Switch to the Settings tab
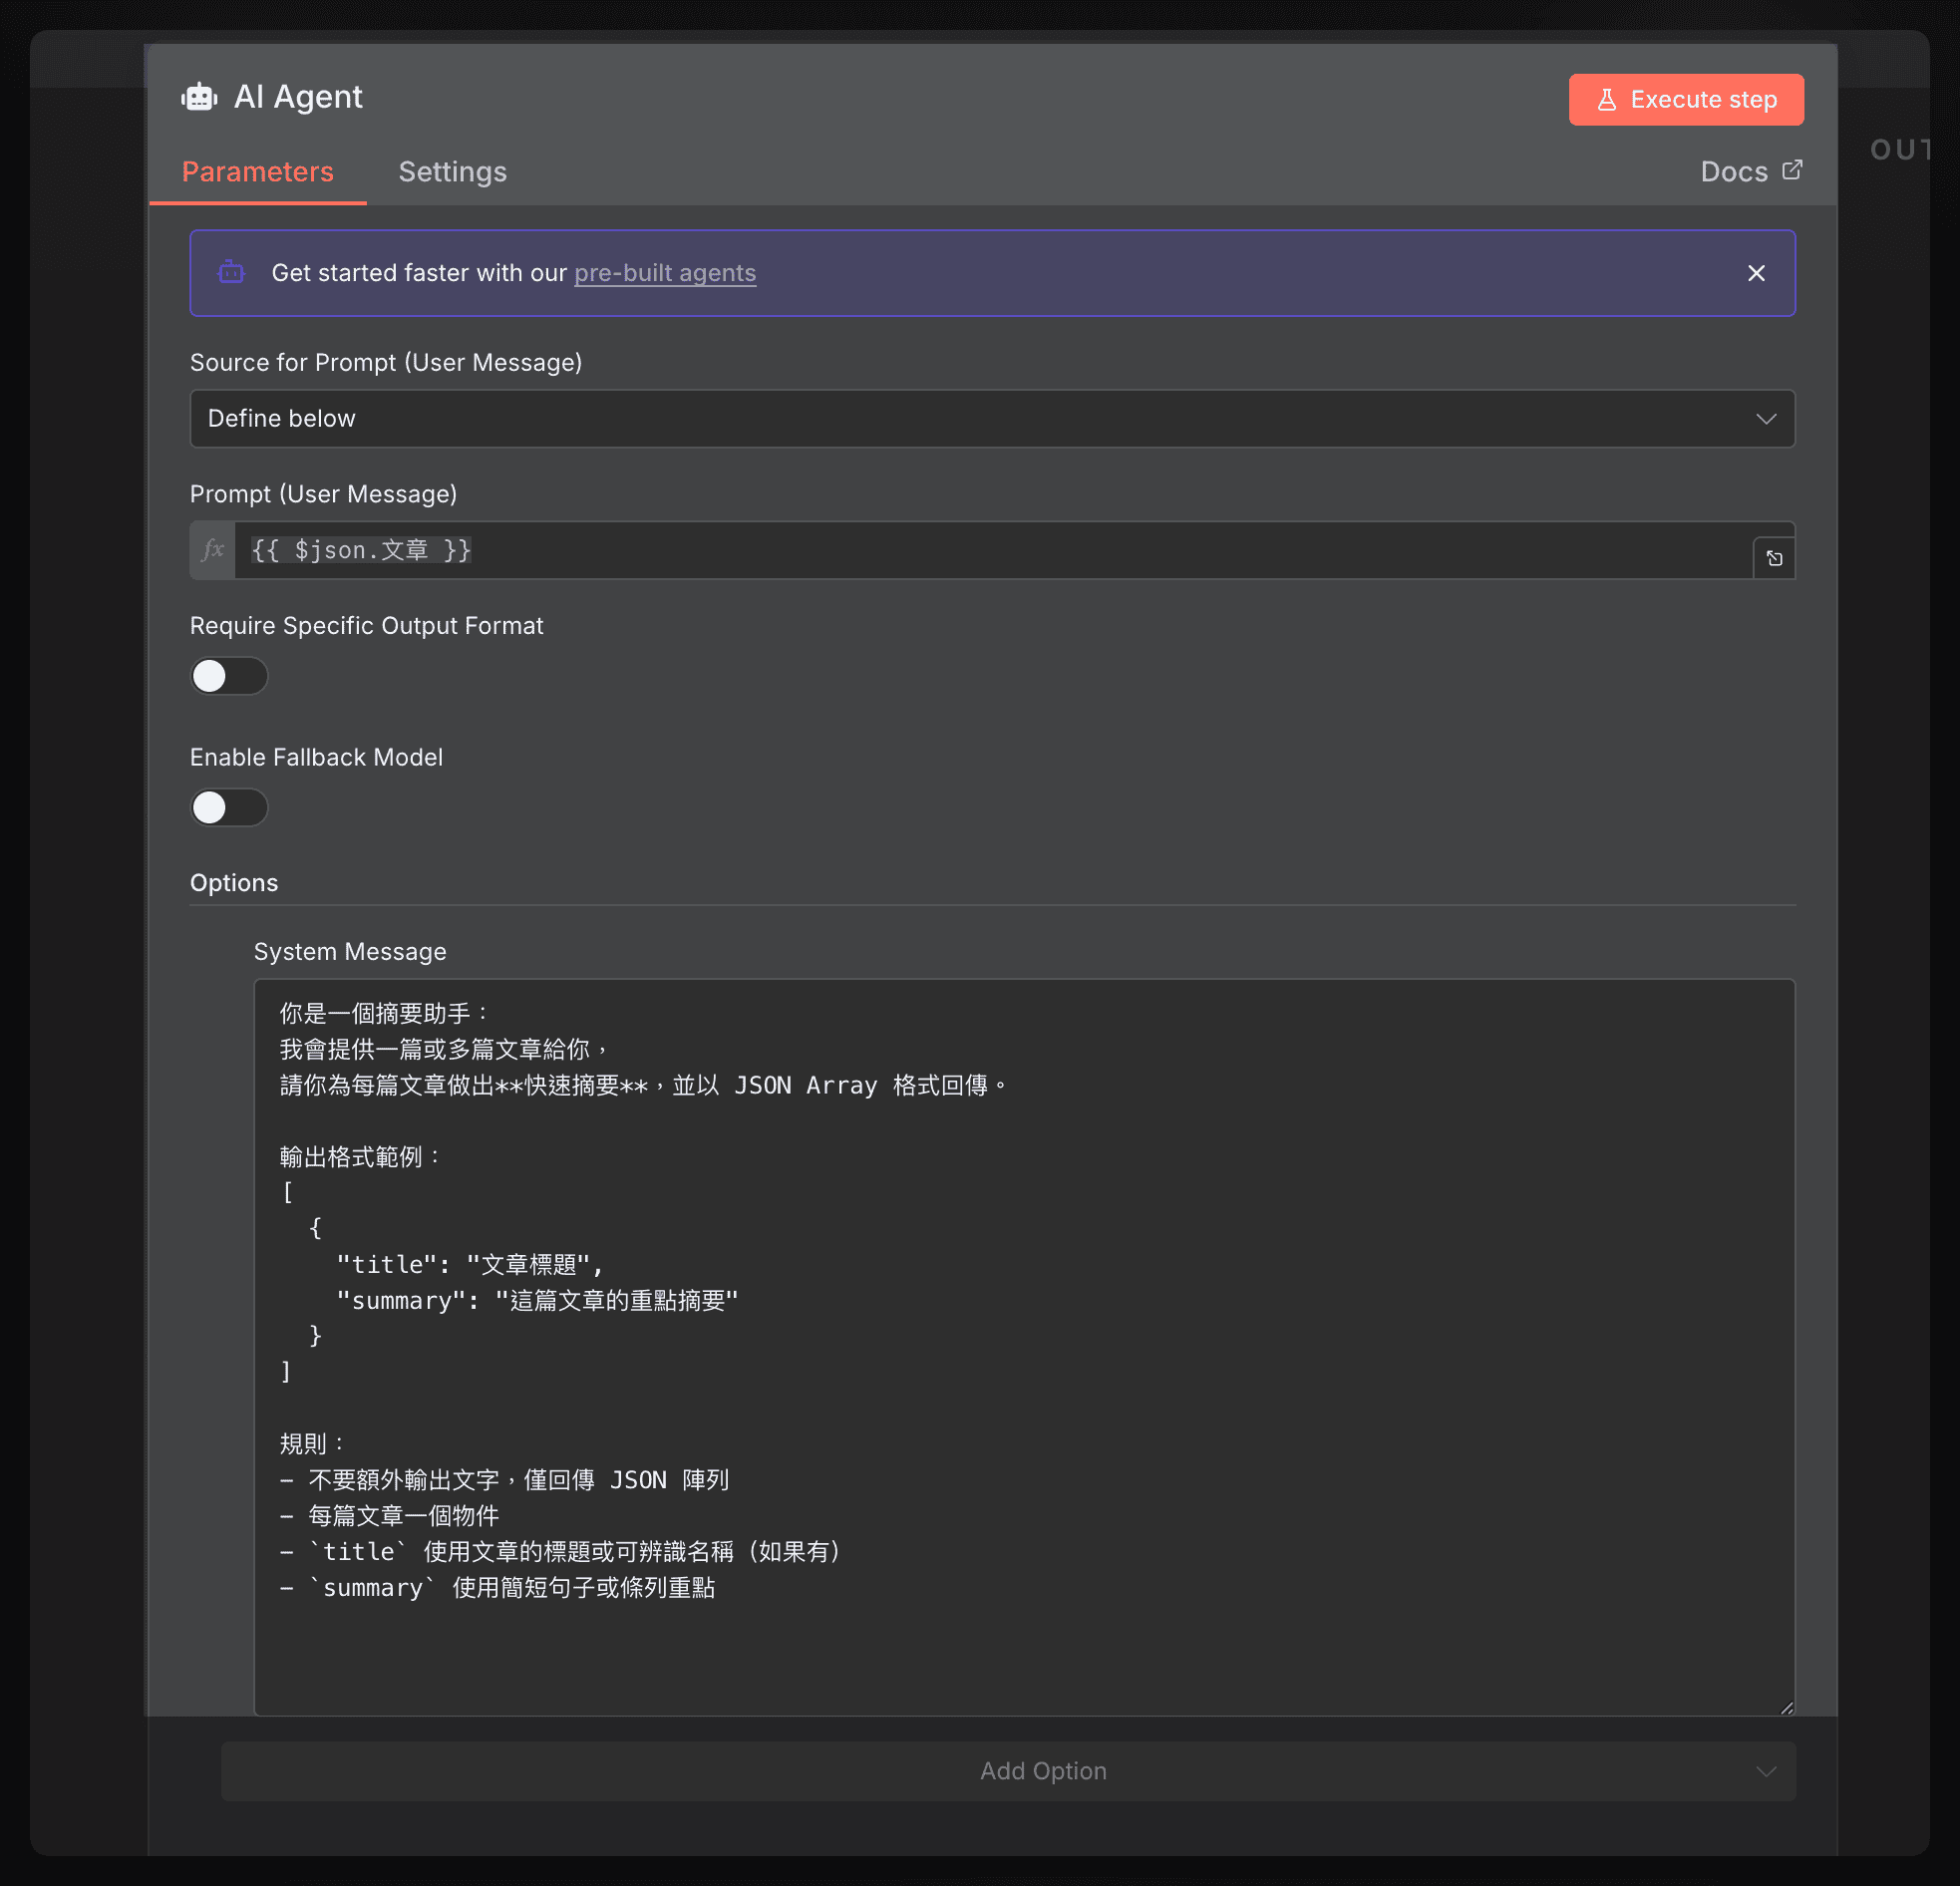Viewport: 1960px width, 1886px height. 452,171
